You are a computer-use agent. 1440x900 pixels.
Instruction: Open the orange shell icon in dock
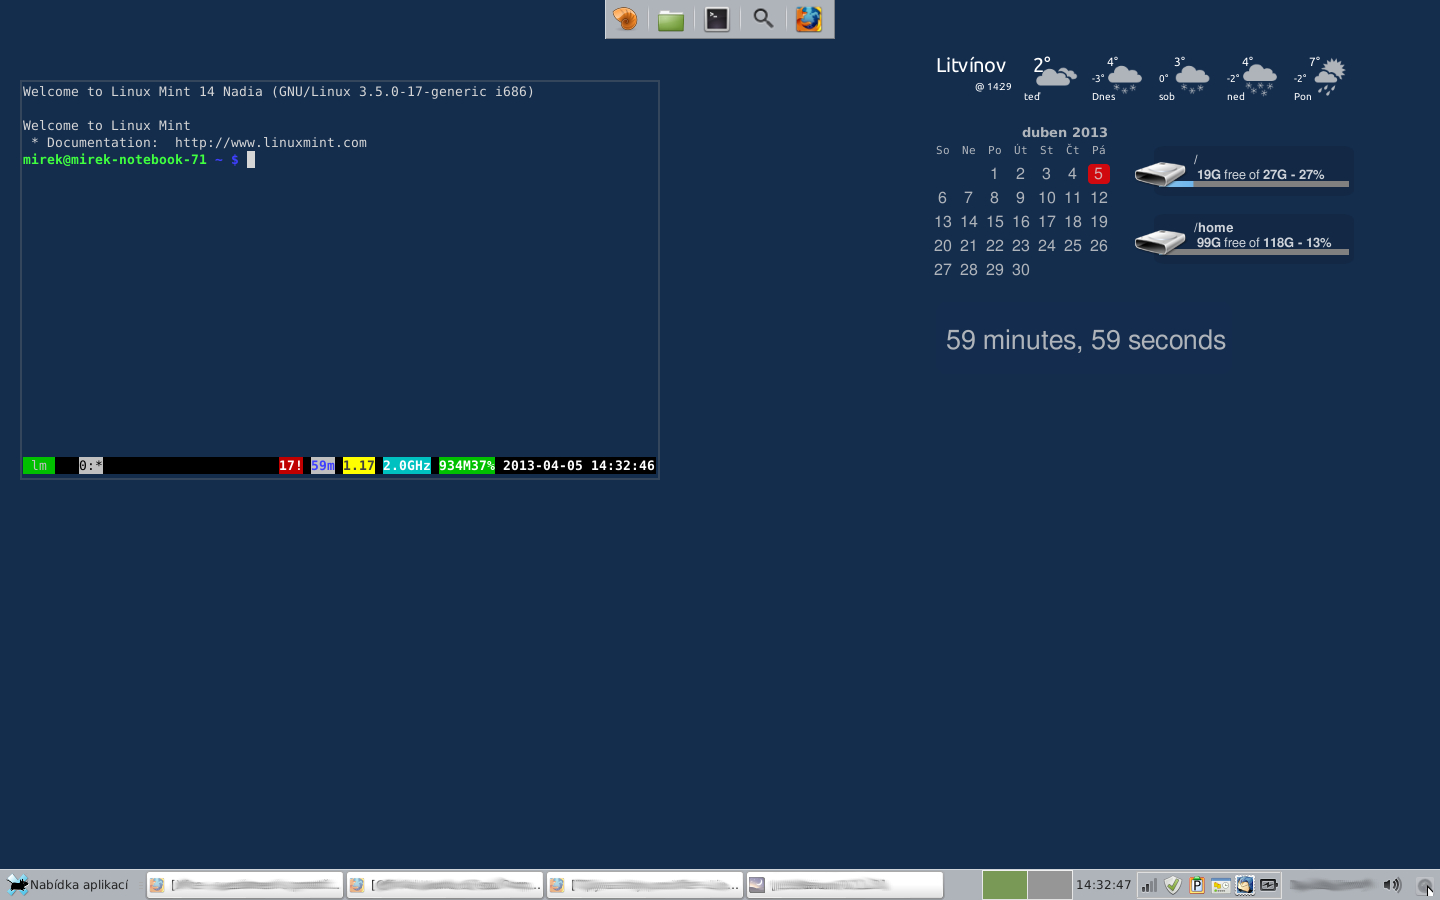pos(625,19)
